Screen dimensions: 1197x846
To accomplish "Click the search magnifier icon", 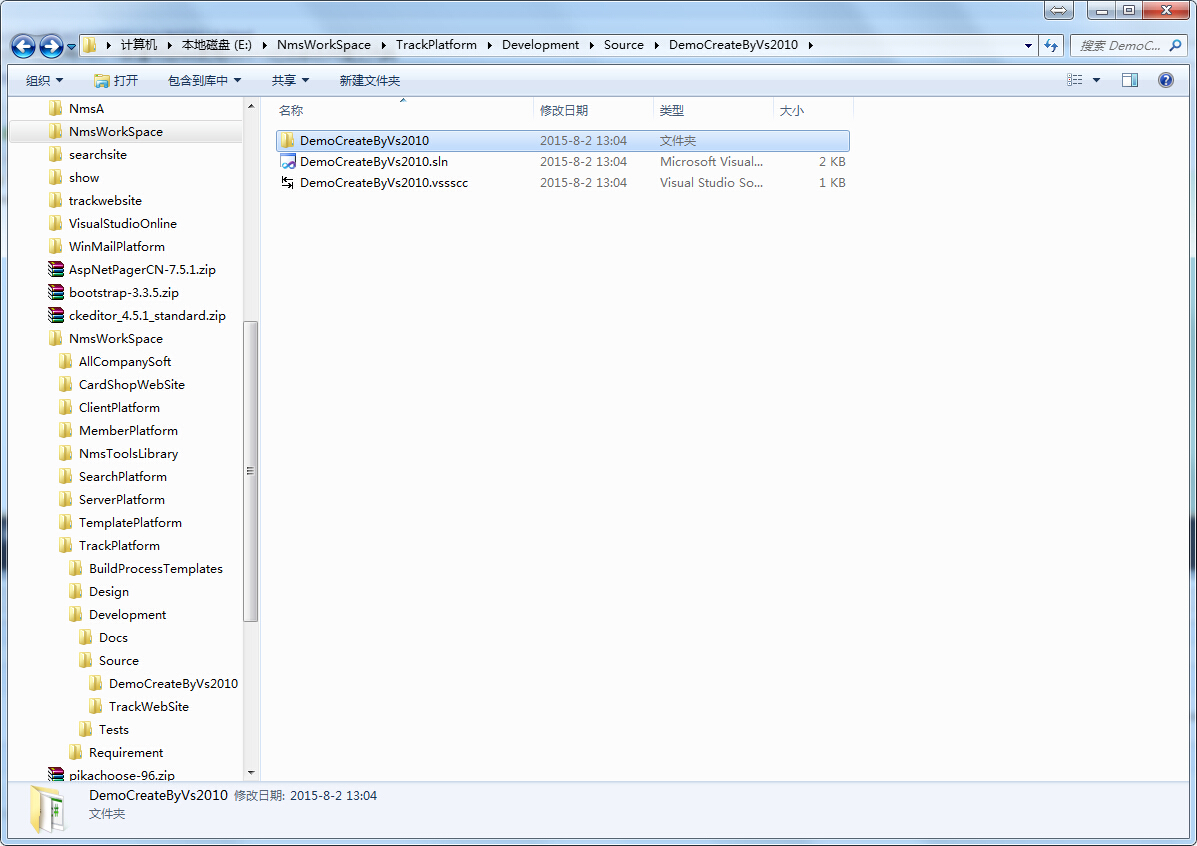I will 1176,46.
